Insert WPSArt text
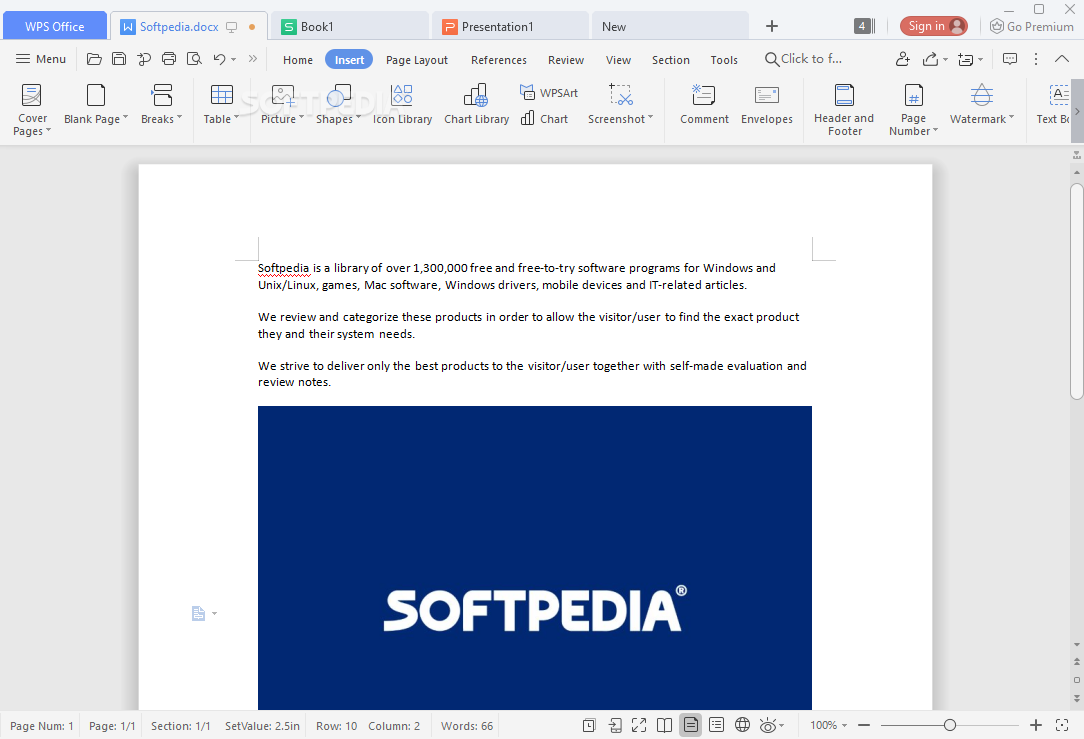 click(549, 93)
